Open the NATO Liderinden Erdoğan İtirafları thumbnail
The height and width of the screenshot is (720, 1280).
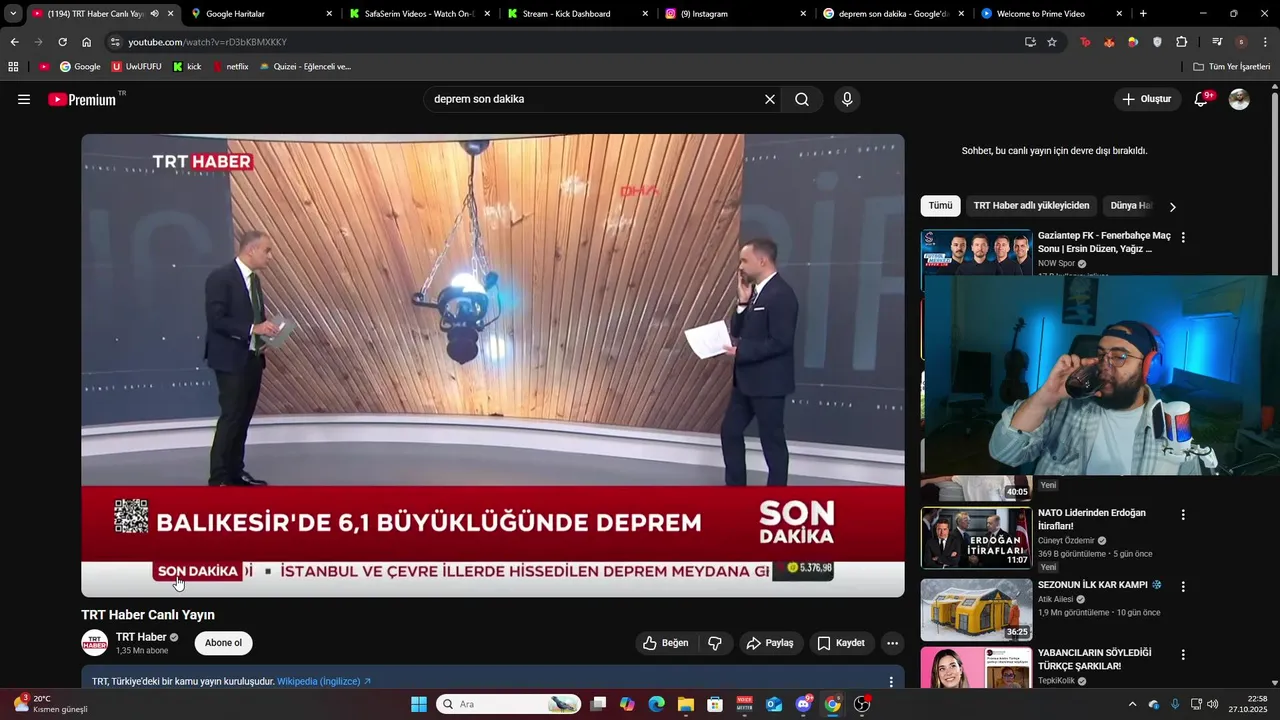click(x=976, y=538)
